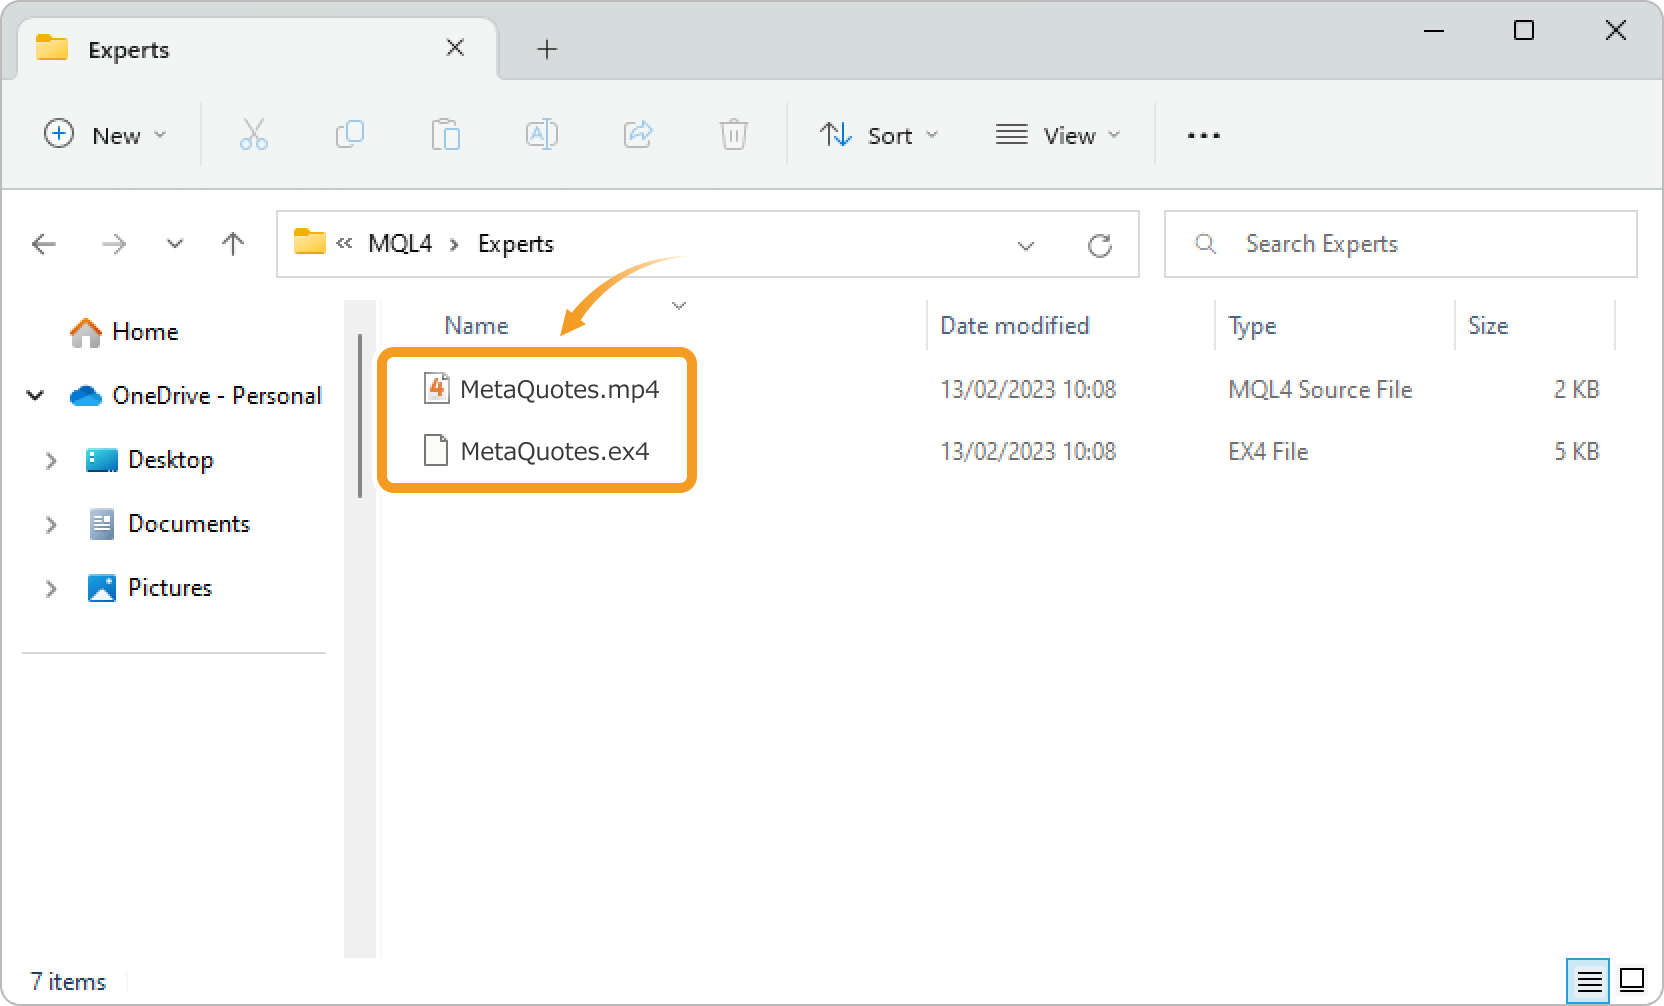Collapse the OneDrive - Personal node
Screen dimensions: 1664x1006
coord(35,396)
